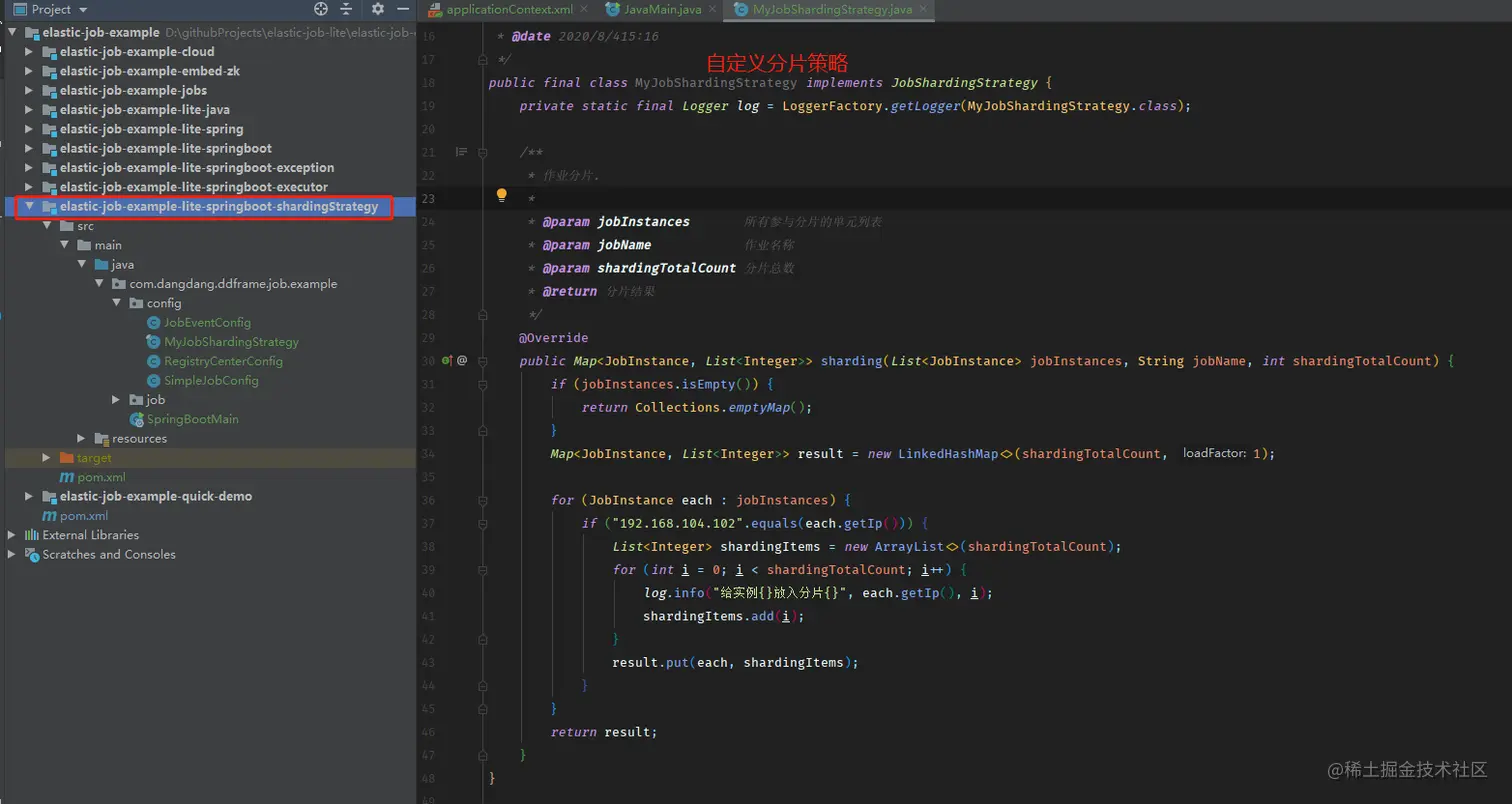Screen dimensions: 1512x804
Task: Click the emptyMap call on line 32
Action: click(759, 407)
